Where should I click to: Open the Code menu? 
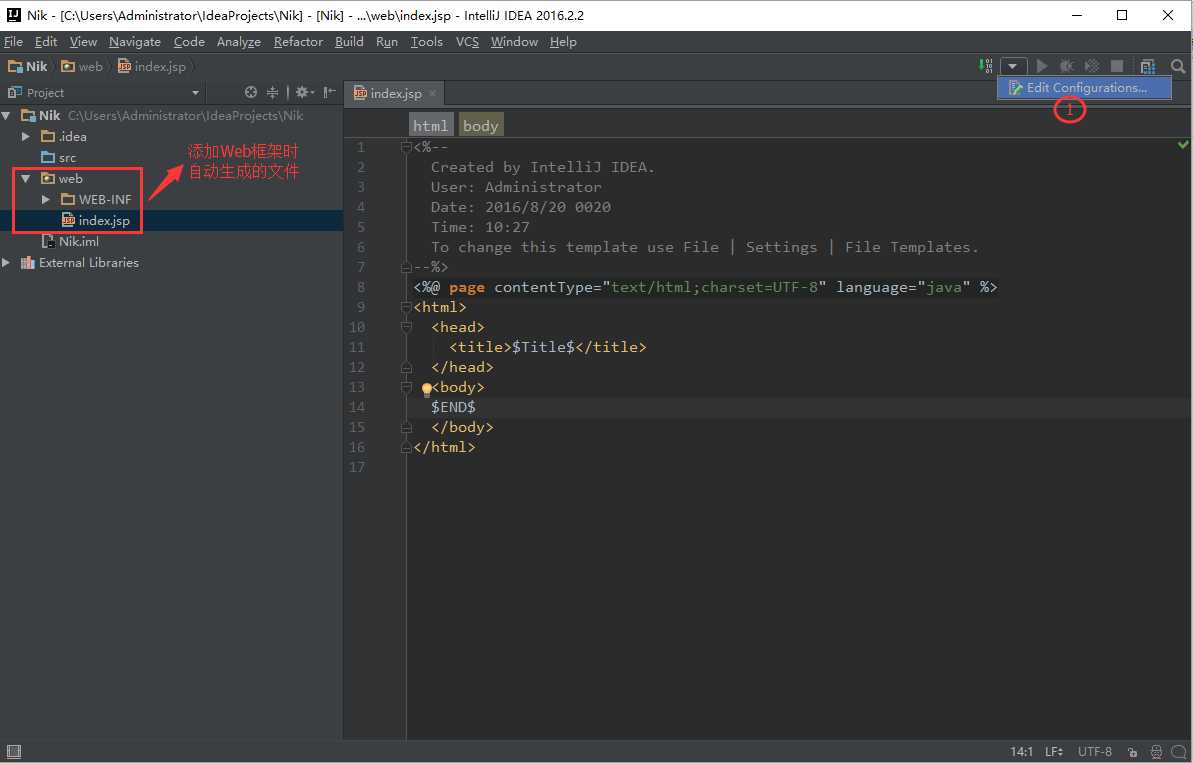tap(189, 42)
